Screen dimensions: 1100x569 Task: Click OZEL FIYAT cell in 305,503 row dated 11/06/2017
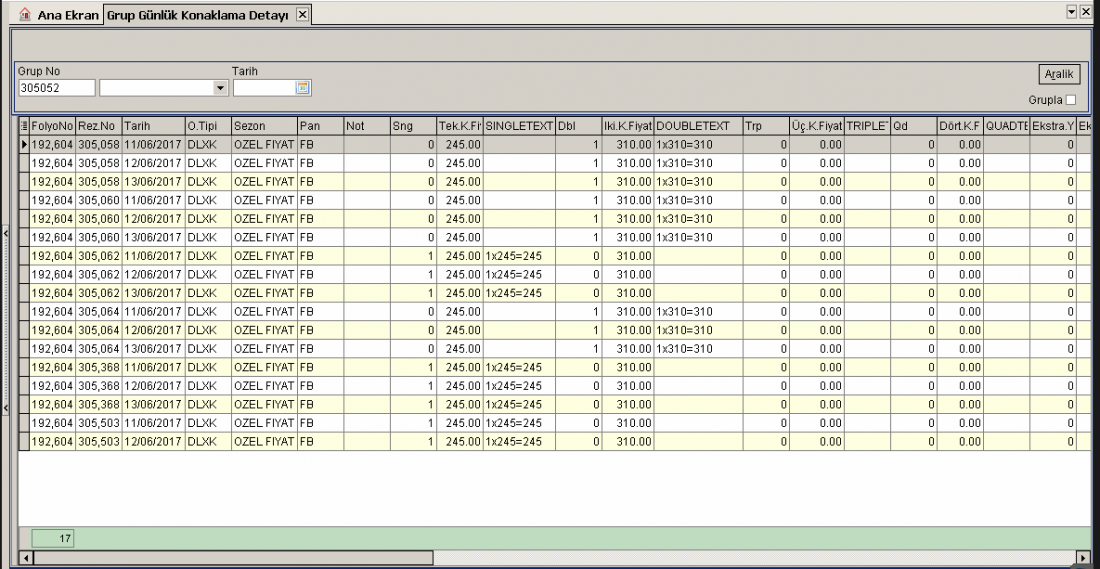pos(264,423)
